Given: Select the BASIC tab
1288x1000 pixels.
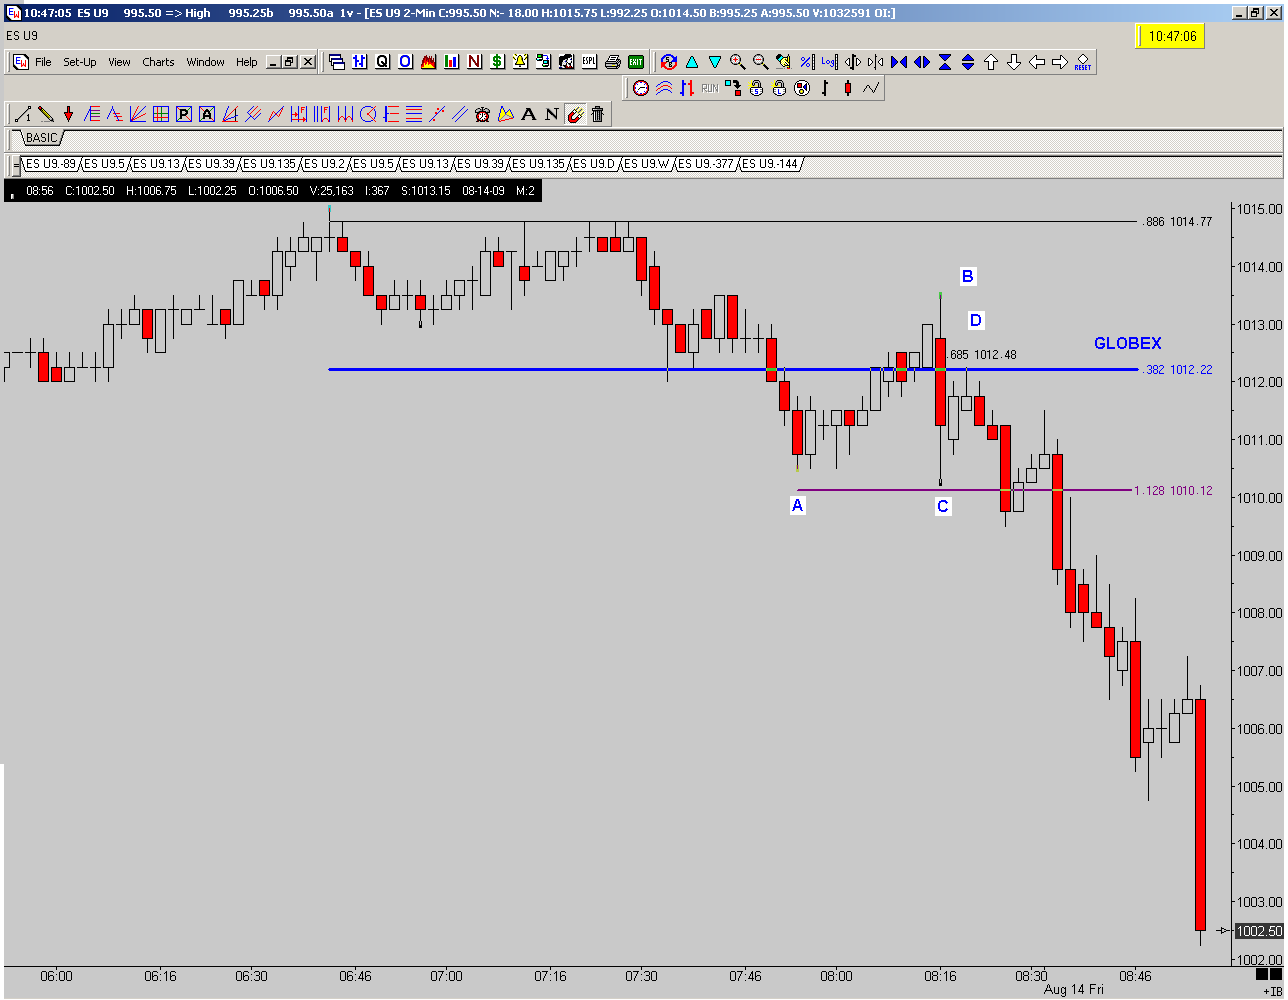Looking at the screenshot, I should [42, 138].
